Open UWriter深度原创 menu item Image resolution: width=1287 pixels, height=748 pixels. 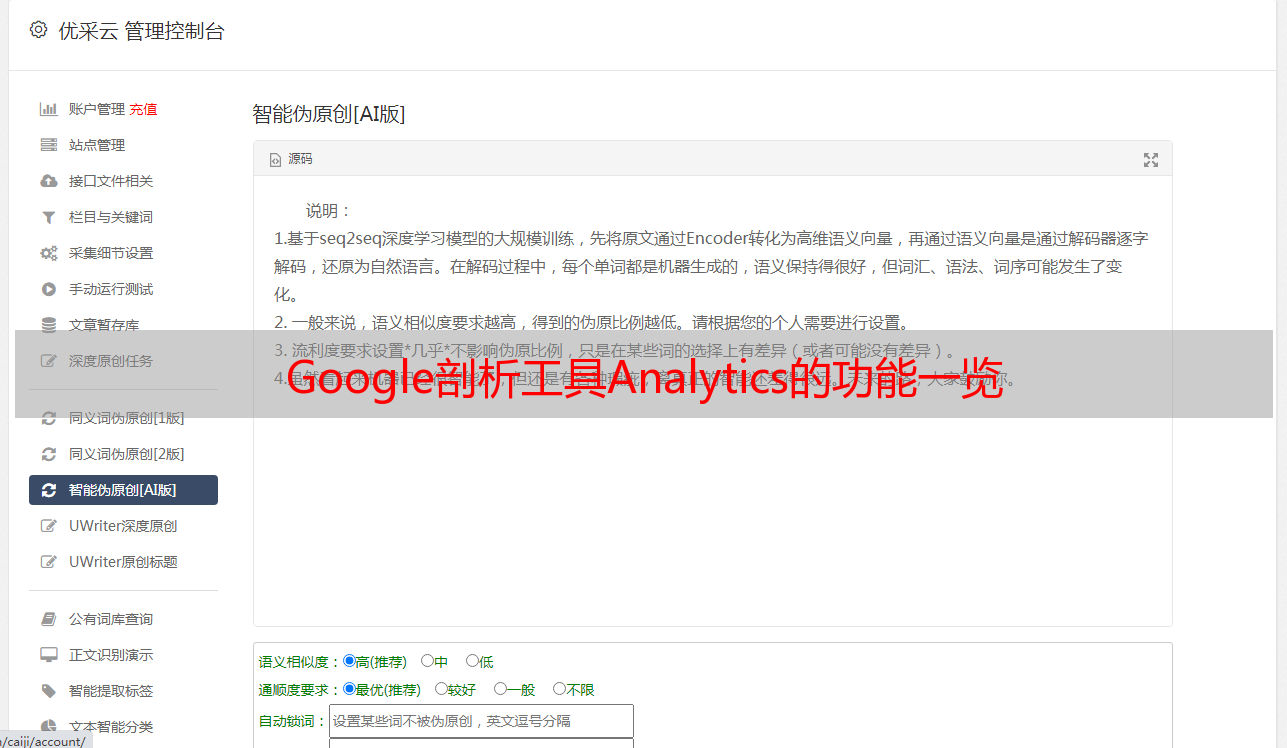click(x=123, y=526)
